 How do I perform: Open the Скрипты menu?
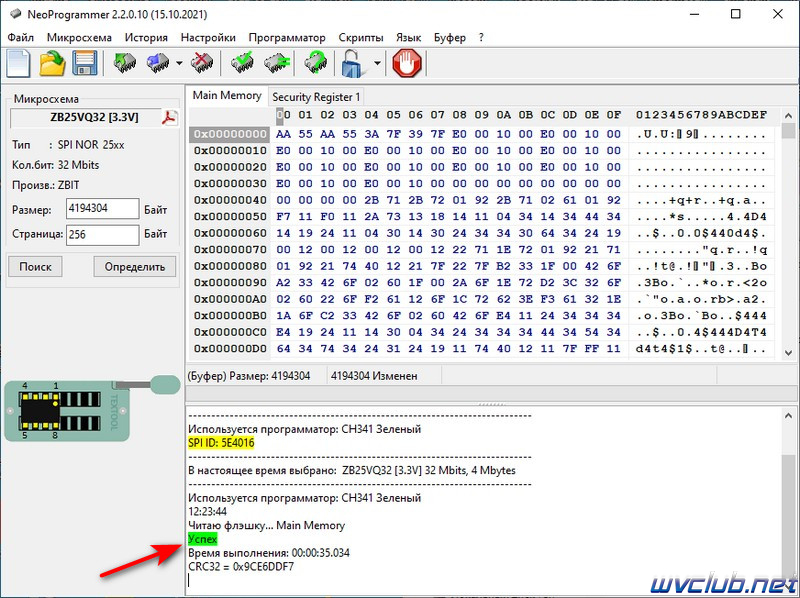point(361,37)
